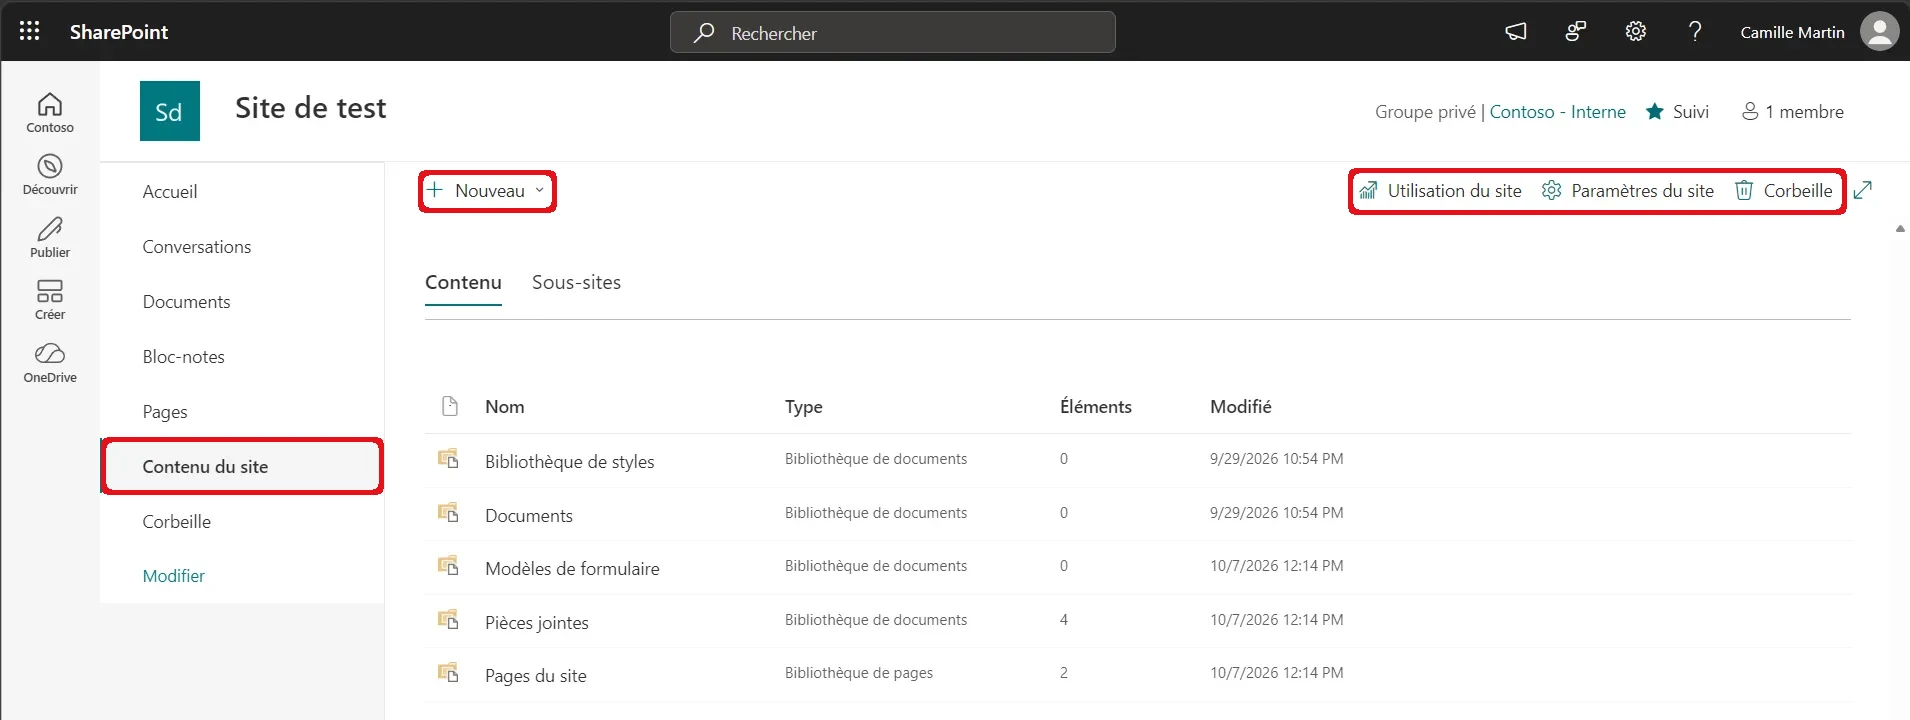Open the settings gear in top bar
Screen dimensions: 1910x720
[1636, 32]
